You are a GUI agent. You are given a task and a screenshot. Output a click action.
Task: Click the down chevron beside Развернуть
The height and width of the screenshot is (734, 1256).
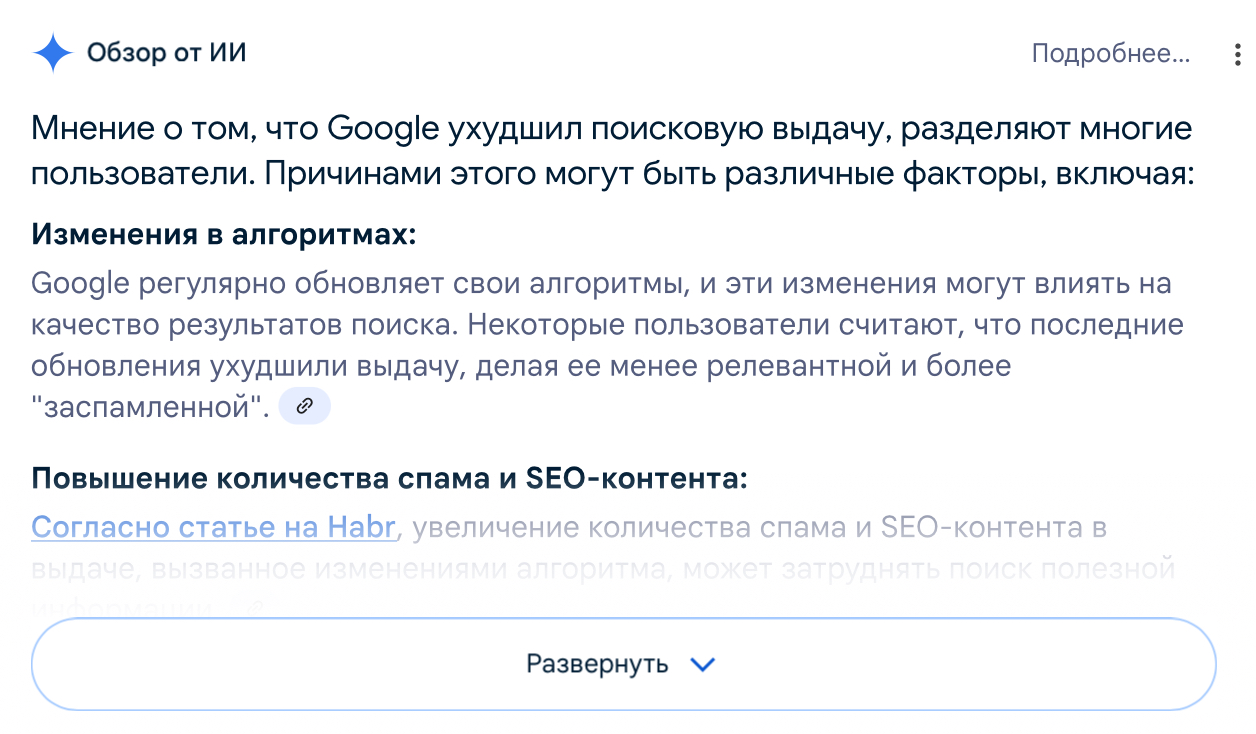(704, 664)
